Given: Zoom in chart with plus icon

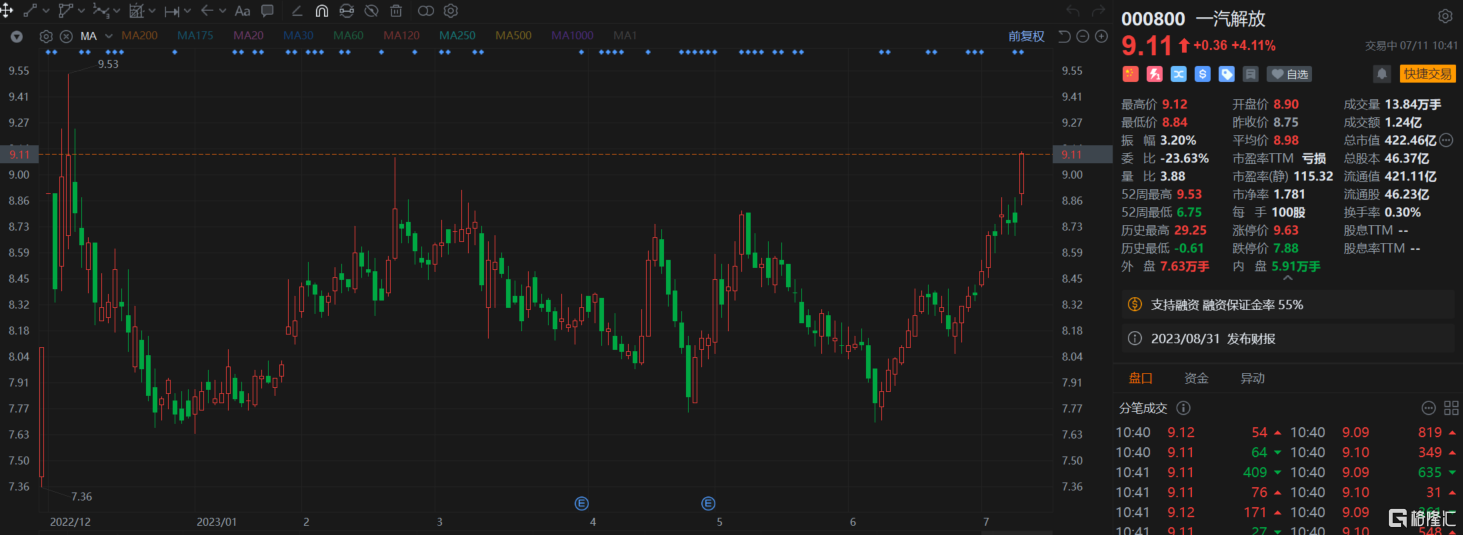Looking at the screenshot, I should [x=1101, y=36].
